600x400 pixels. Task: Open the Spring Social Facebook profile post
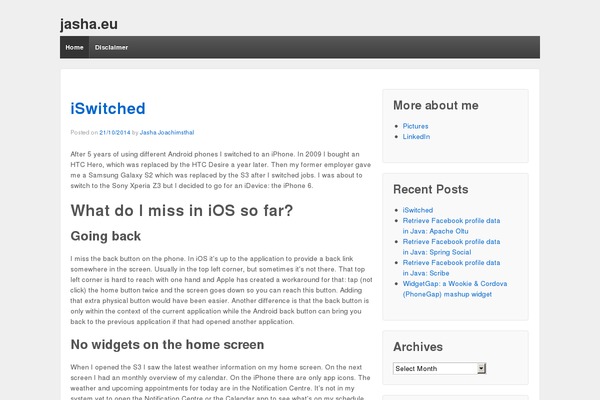(452, 247)
